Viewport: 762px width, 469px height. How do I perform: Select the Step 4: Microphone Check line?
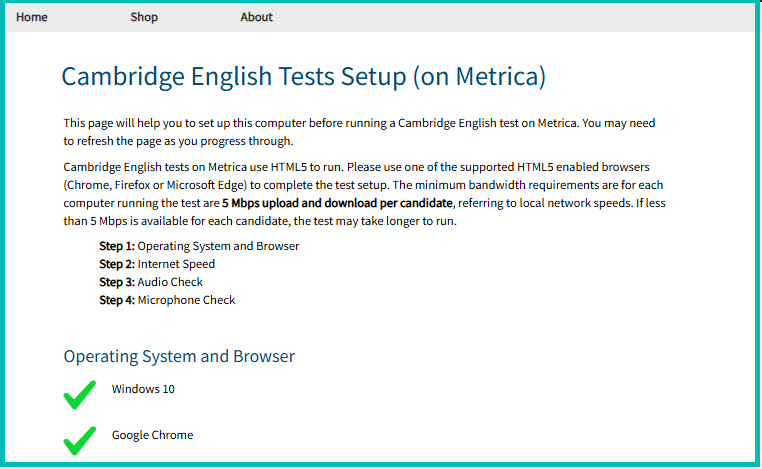pyautogui.click(x=167, y=300)
